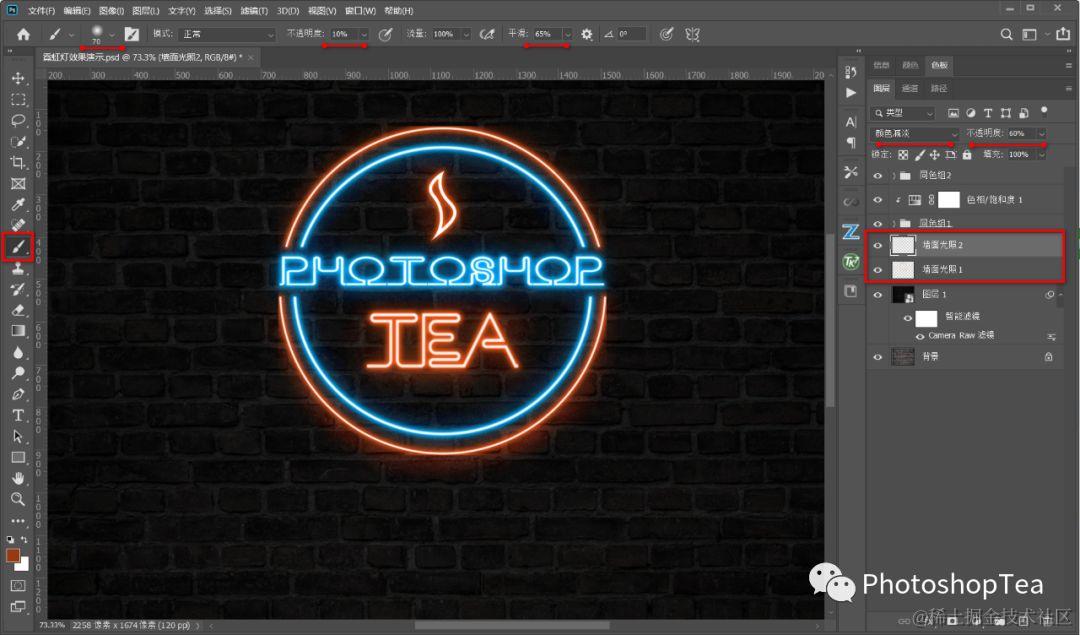Toggle Camera Raw 滤镜 filter visibility
This screenshot has height=635, width=1080.
[920, 336]
